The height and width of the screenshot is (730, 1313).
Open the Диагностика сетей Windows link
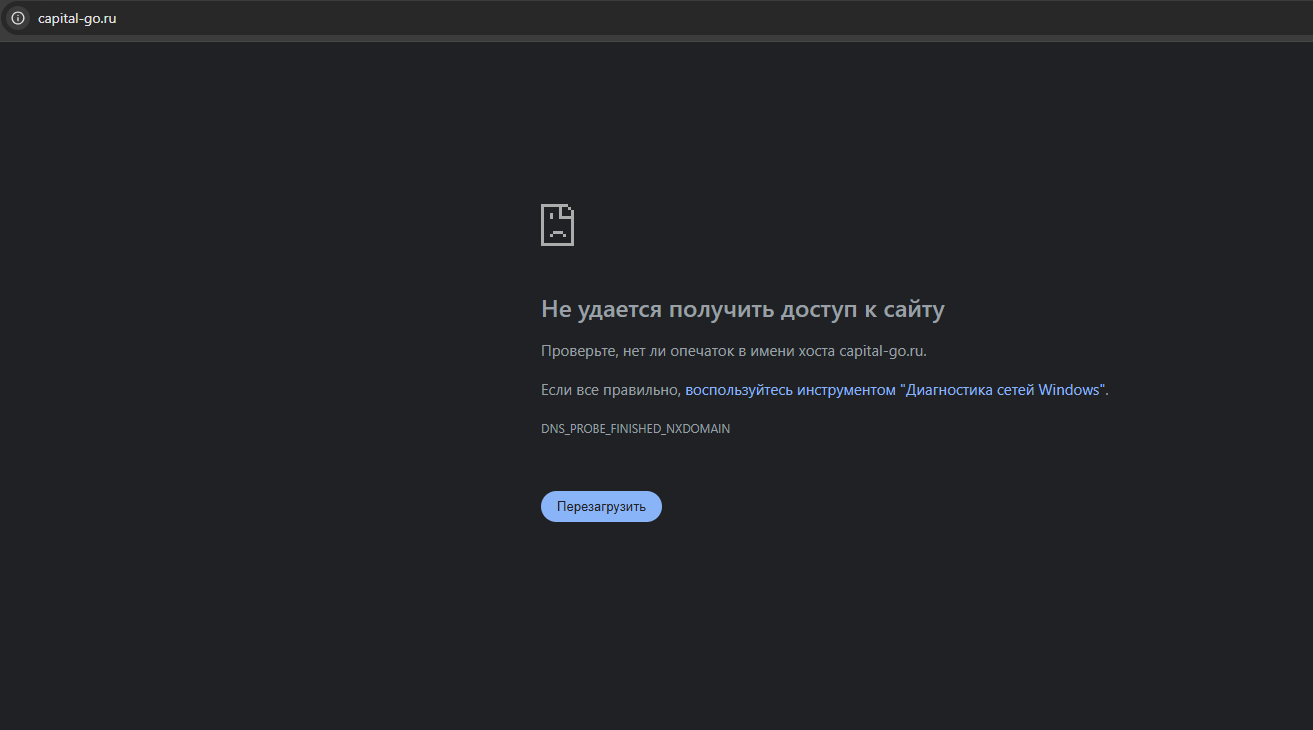click(x=1003, y=390)
